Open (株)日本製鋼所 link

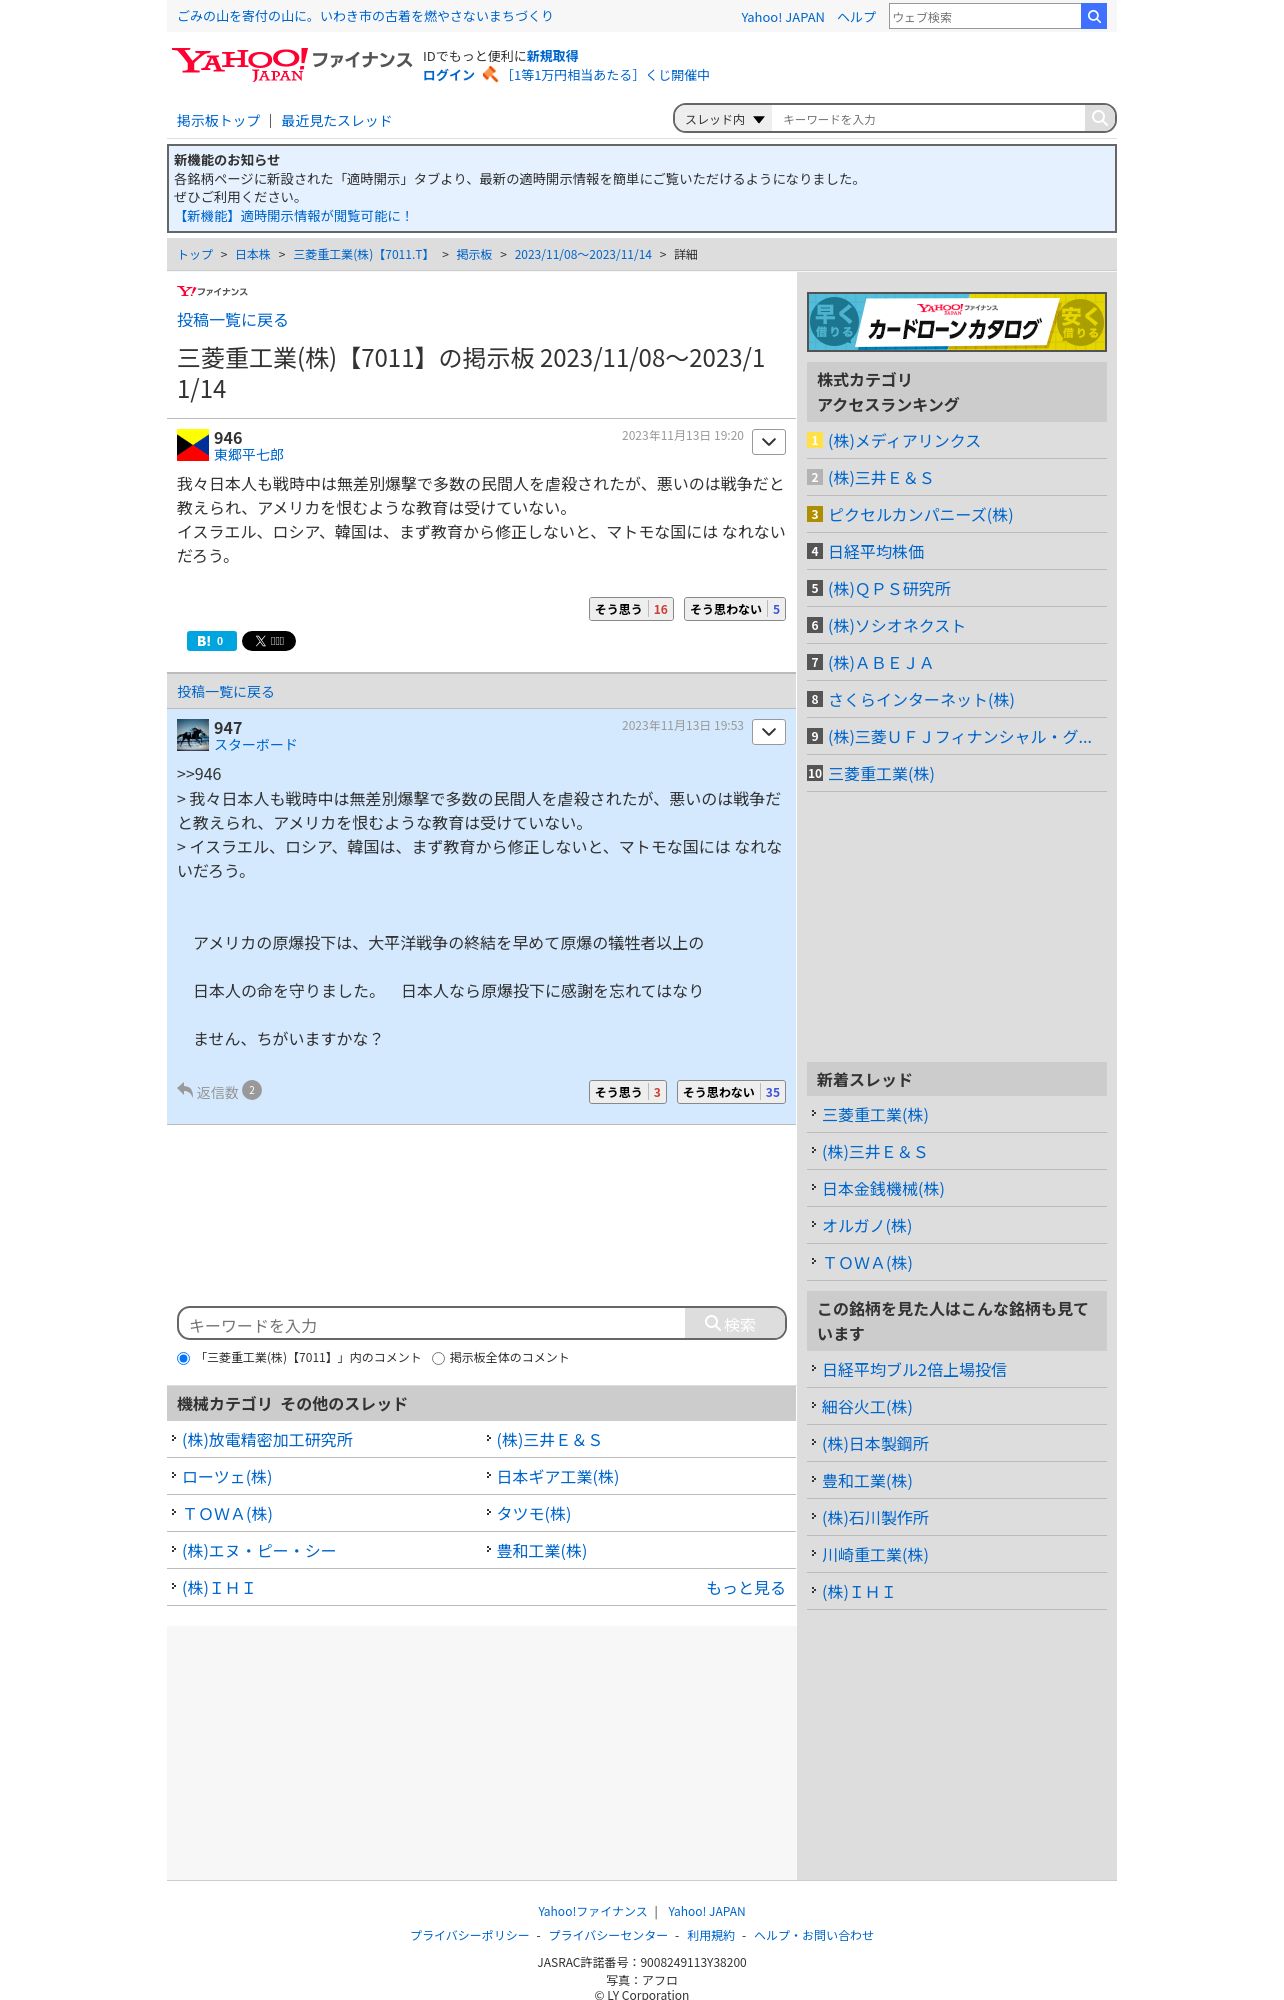point(875,1444)
